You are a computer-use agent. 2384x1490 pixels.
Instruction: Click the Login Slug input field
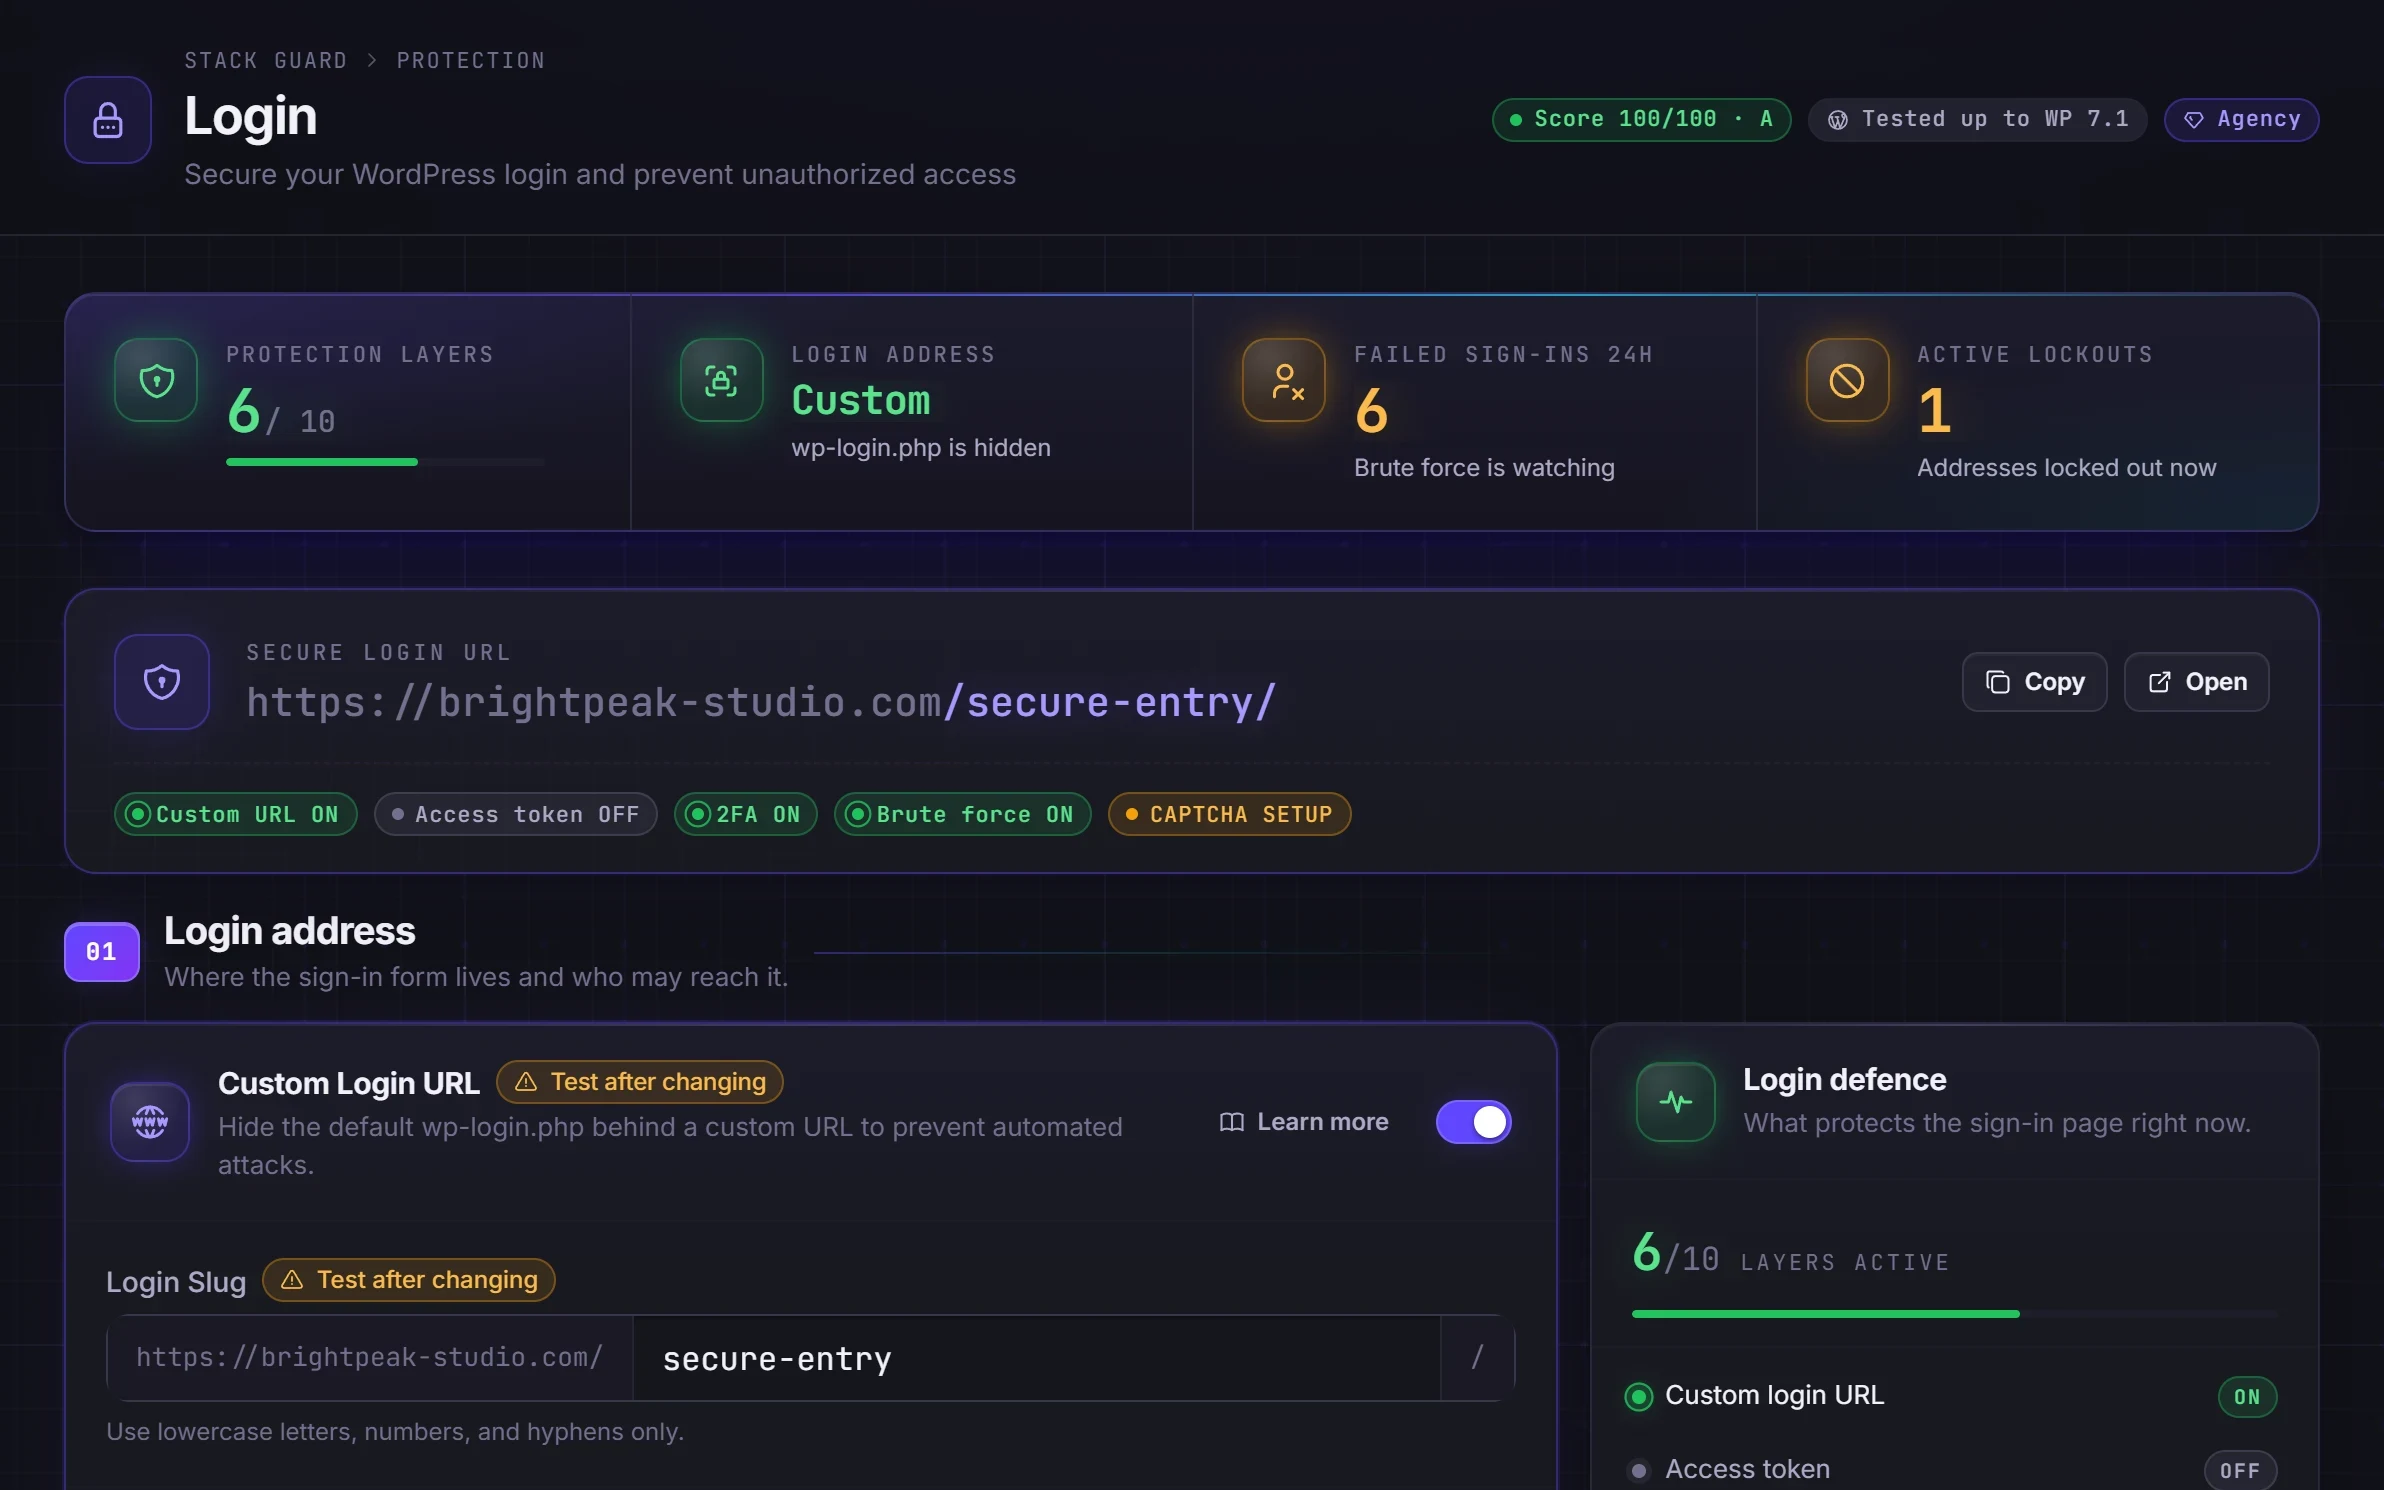[1036, 1359]
